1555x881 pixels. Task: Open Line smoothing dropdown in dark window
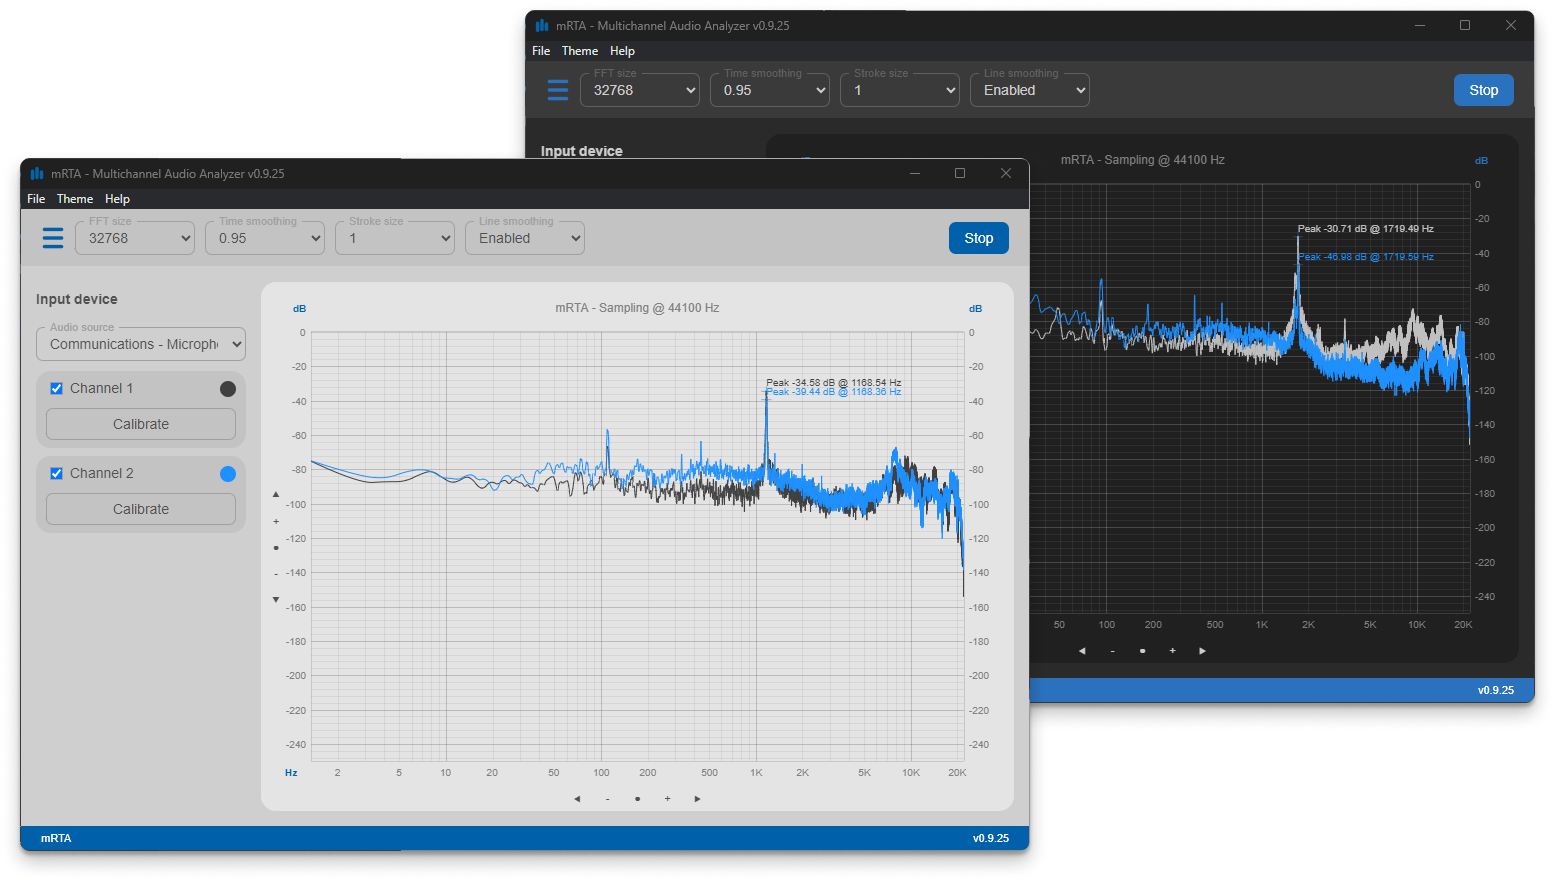1030,90
